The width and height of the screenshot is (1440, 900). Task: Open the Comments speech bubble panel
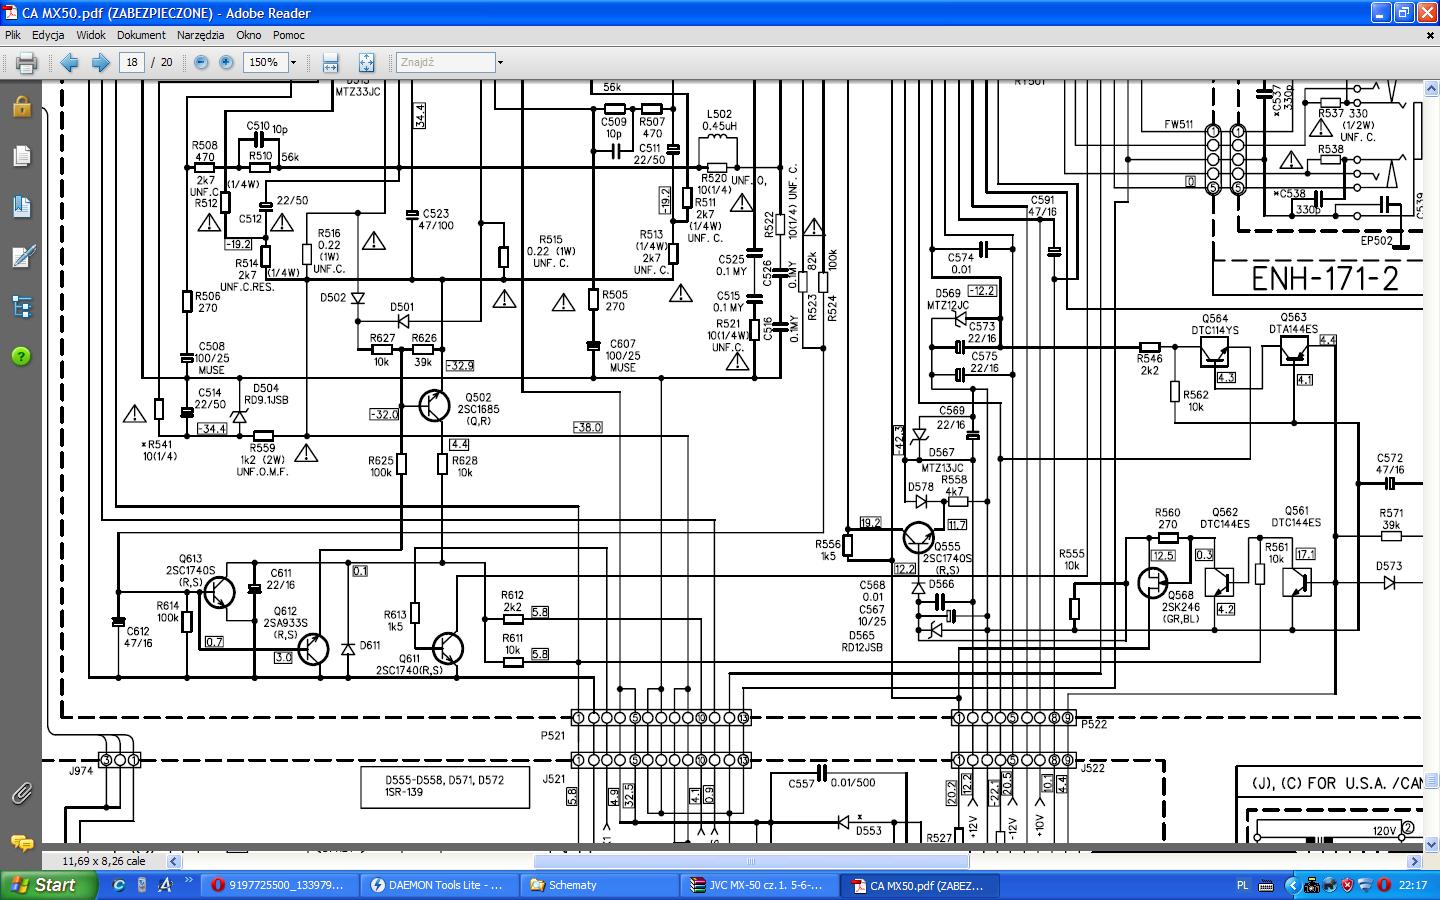pos(21,842)
